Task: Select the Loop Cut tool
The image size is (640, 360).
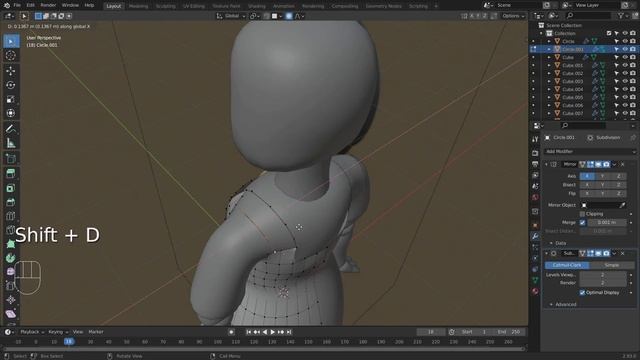Action: coord(11,216)
